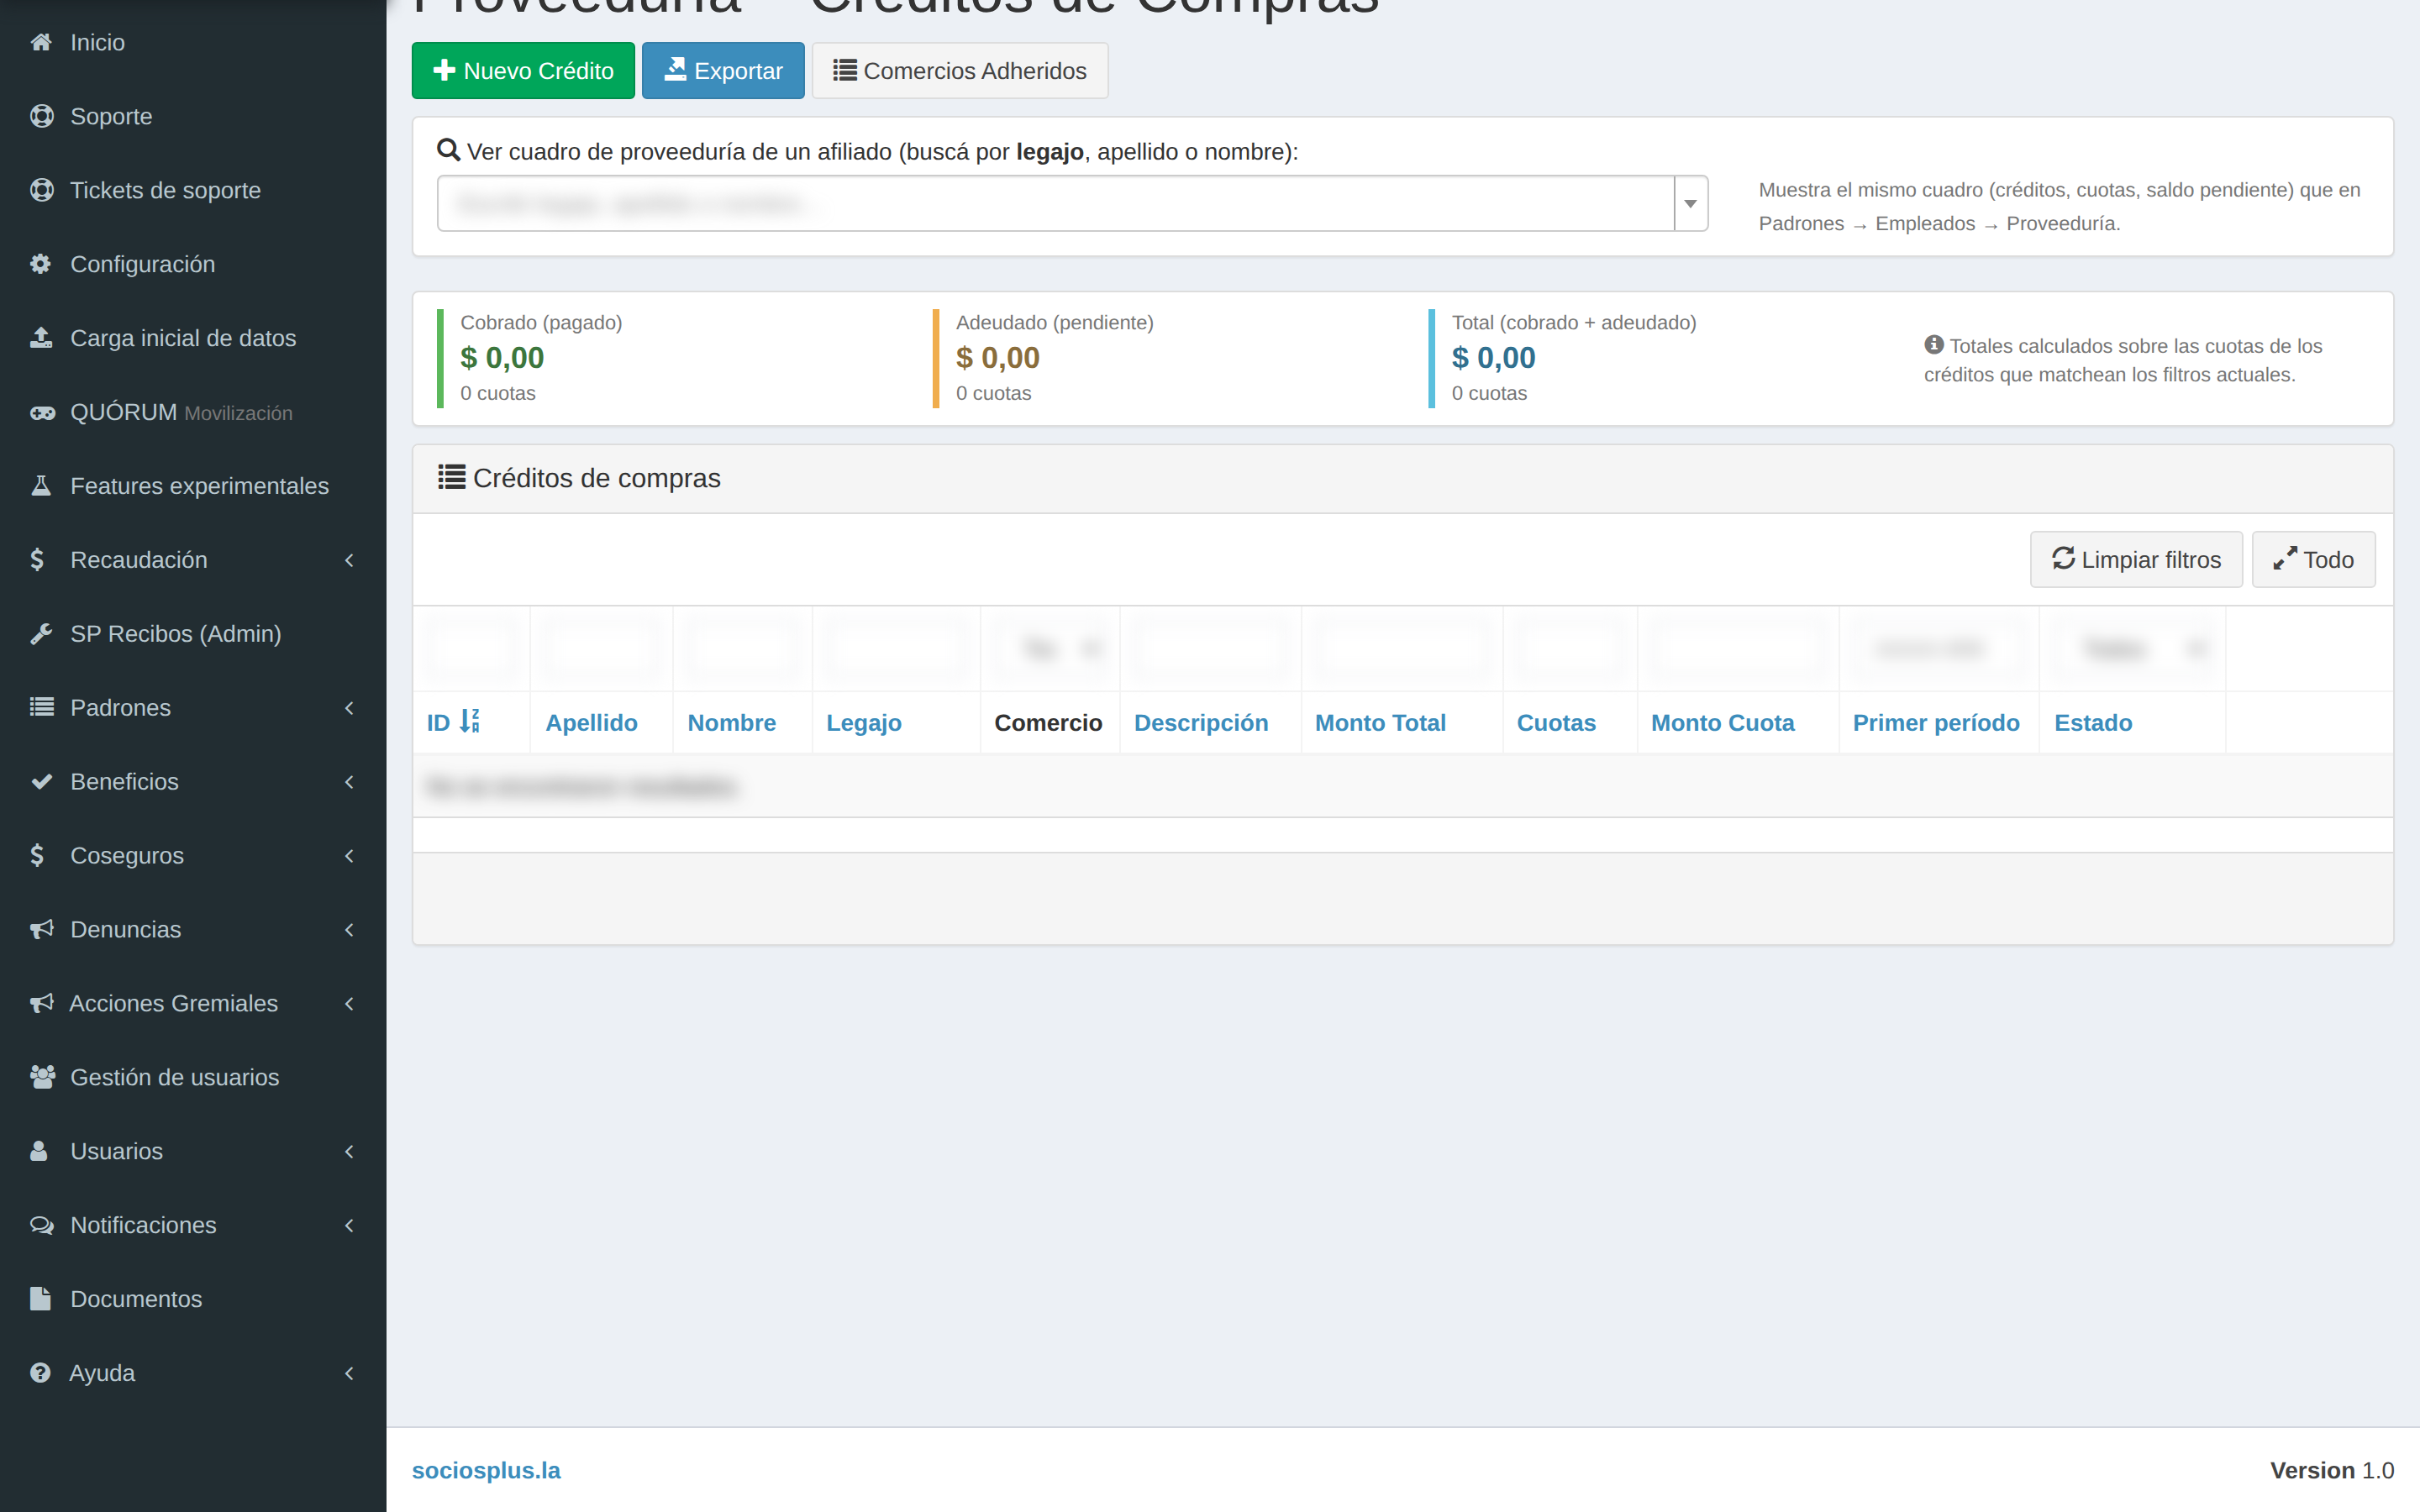Screen dimensions: 2420x1512
Task: Click the file icon beside Documentos
Action: (x=41, y=1299)
